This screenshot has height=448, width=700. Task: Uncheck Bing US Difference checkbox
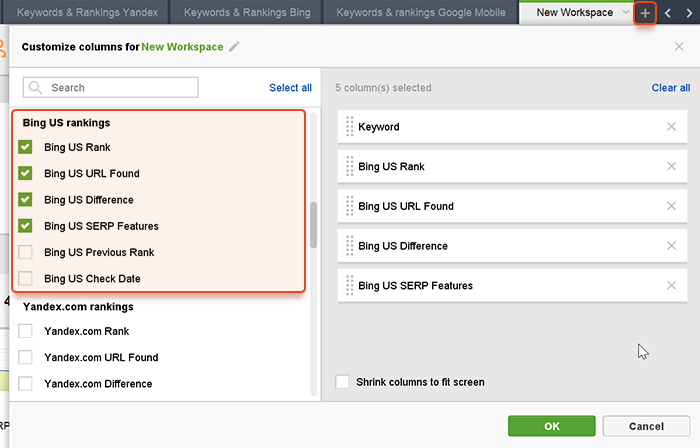(25, 199)
